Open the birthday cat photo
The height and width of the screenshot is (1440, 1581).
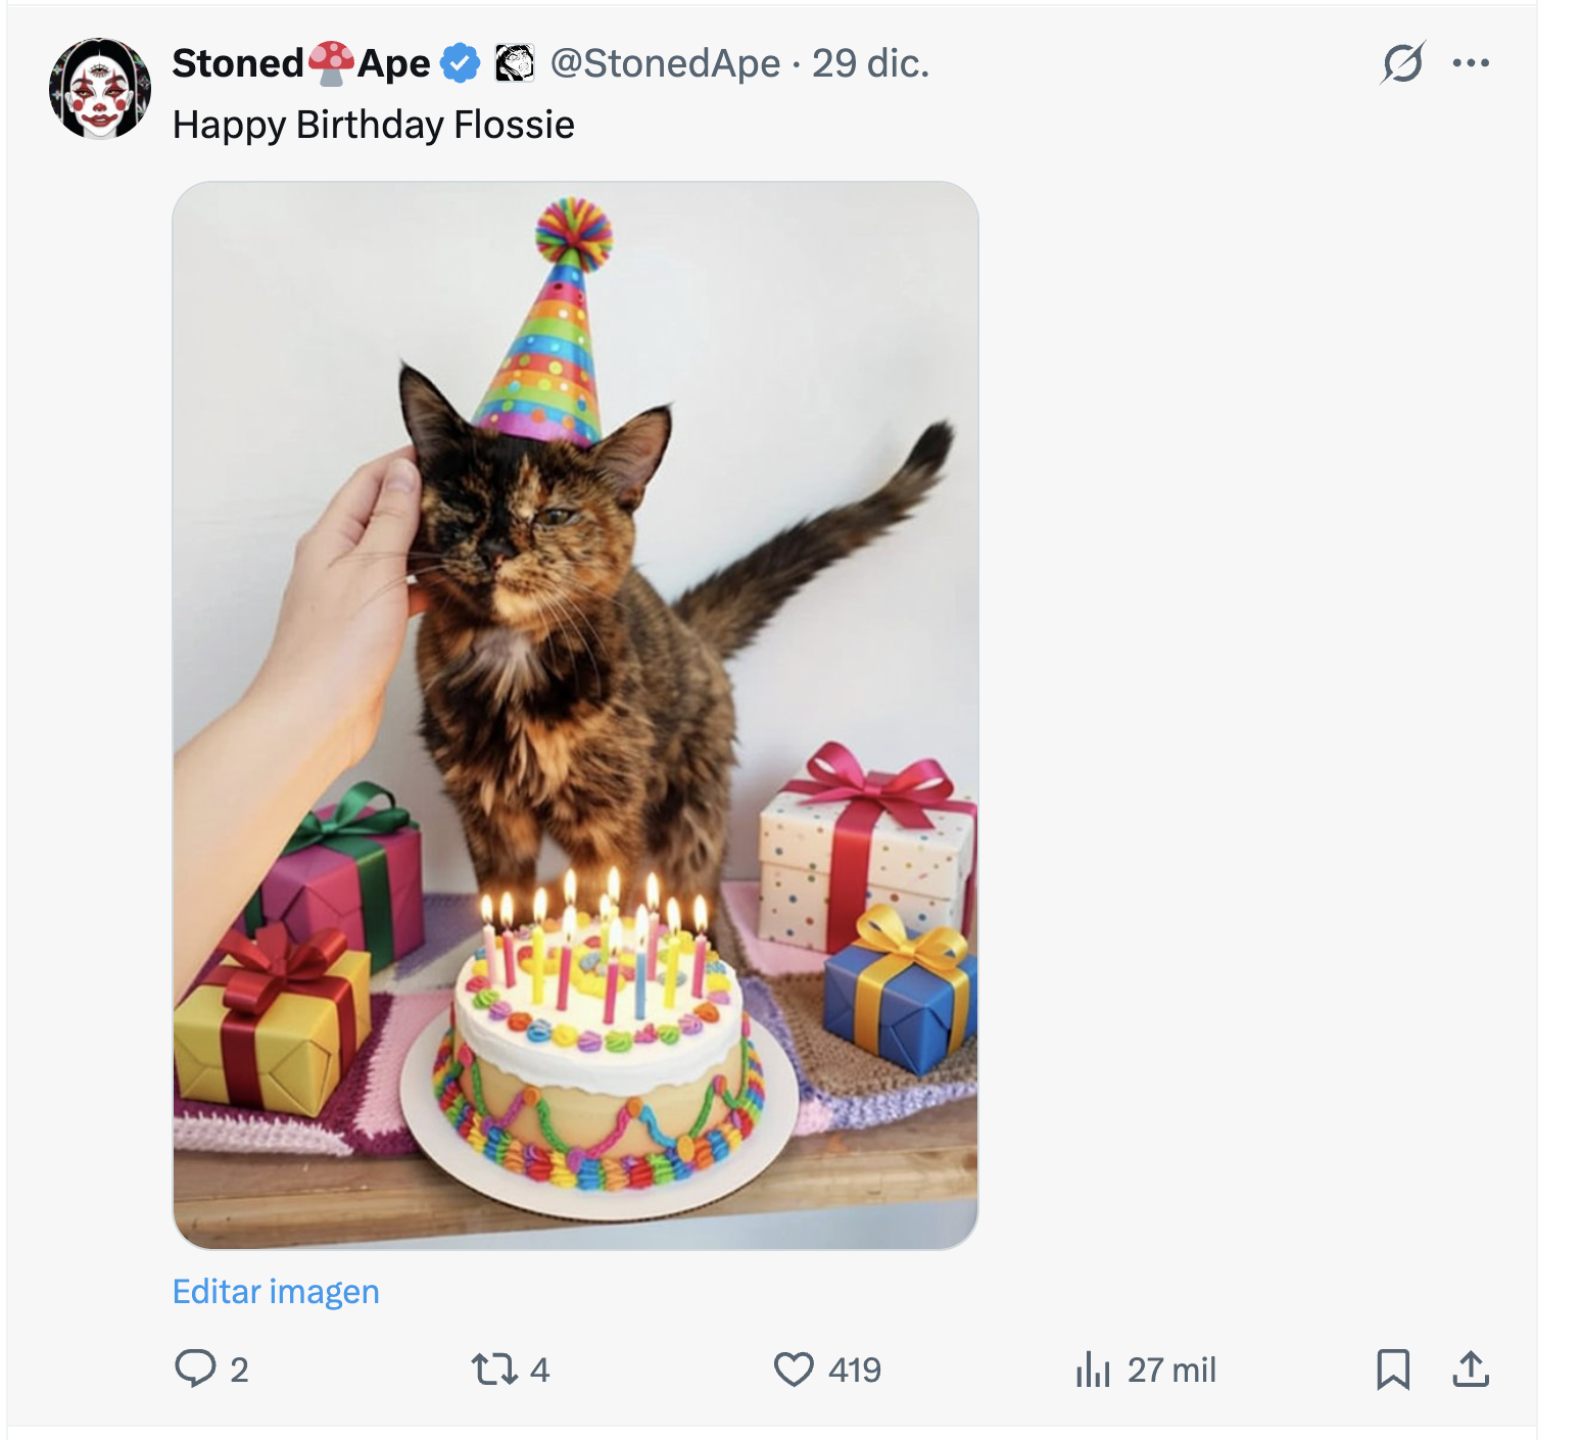575,715
